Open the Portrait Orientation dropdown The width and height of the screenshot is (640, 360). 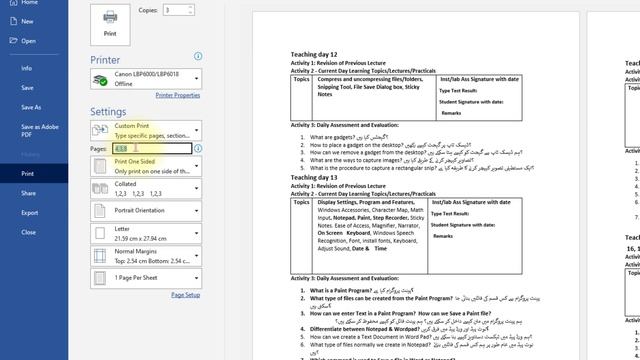pyautogui.click(x=146, y=211)
